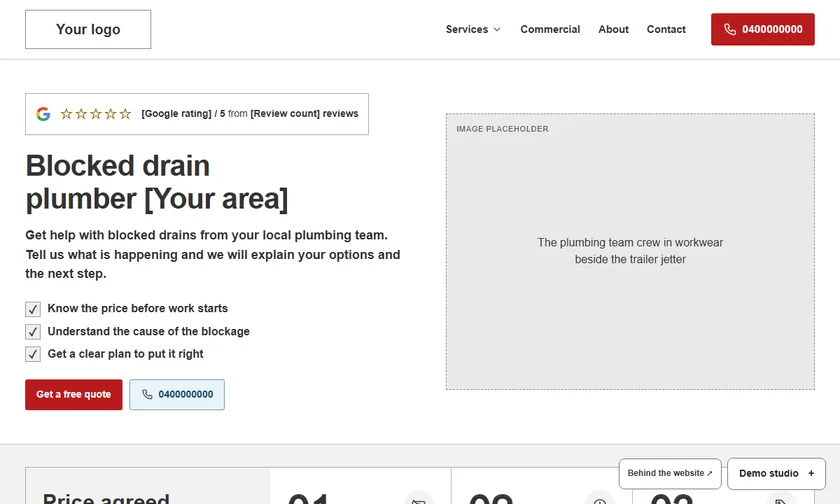Open the Behind the website link
Image resolution: width=840 pixels, height=504 pixels.
[x=670, y=473]
